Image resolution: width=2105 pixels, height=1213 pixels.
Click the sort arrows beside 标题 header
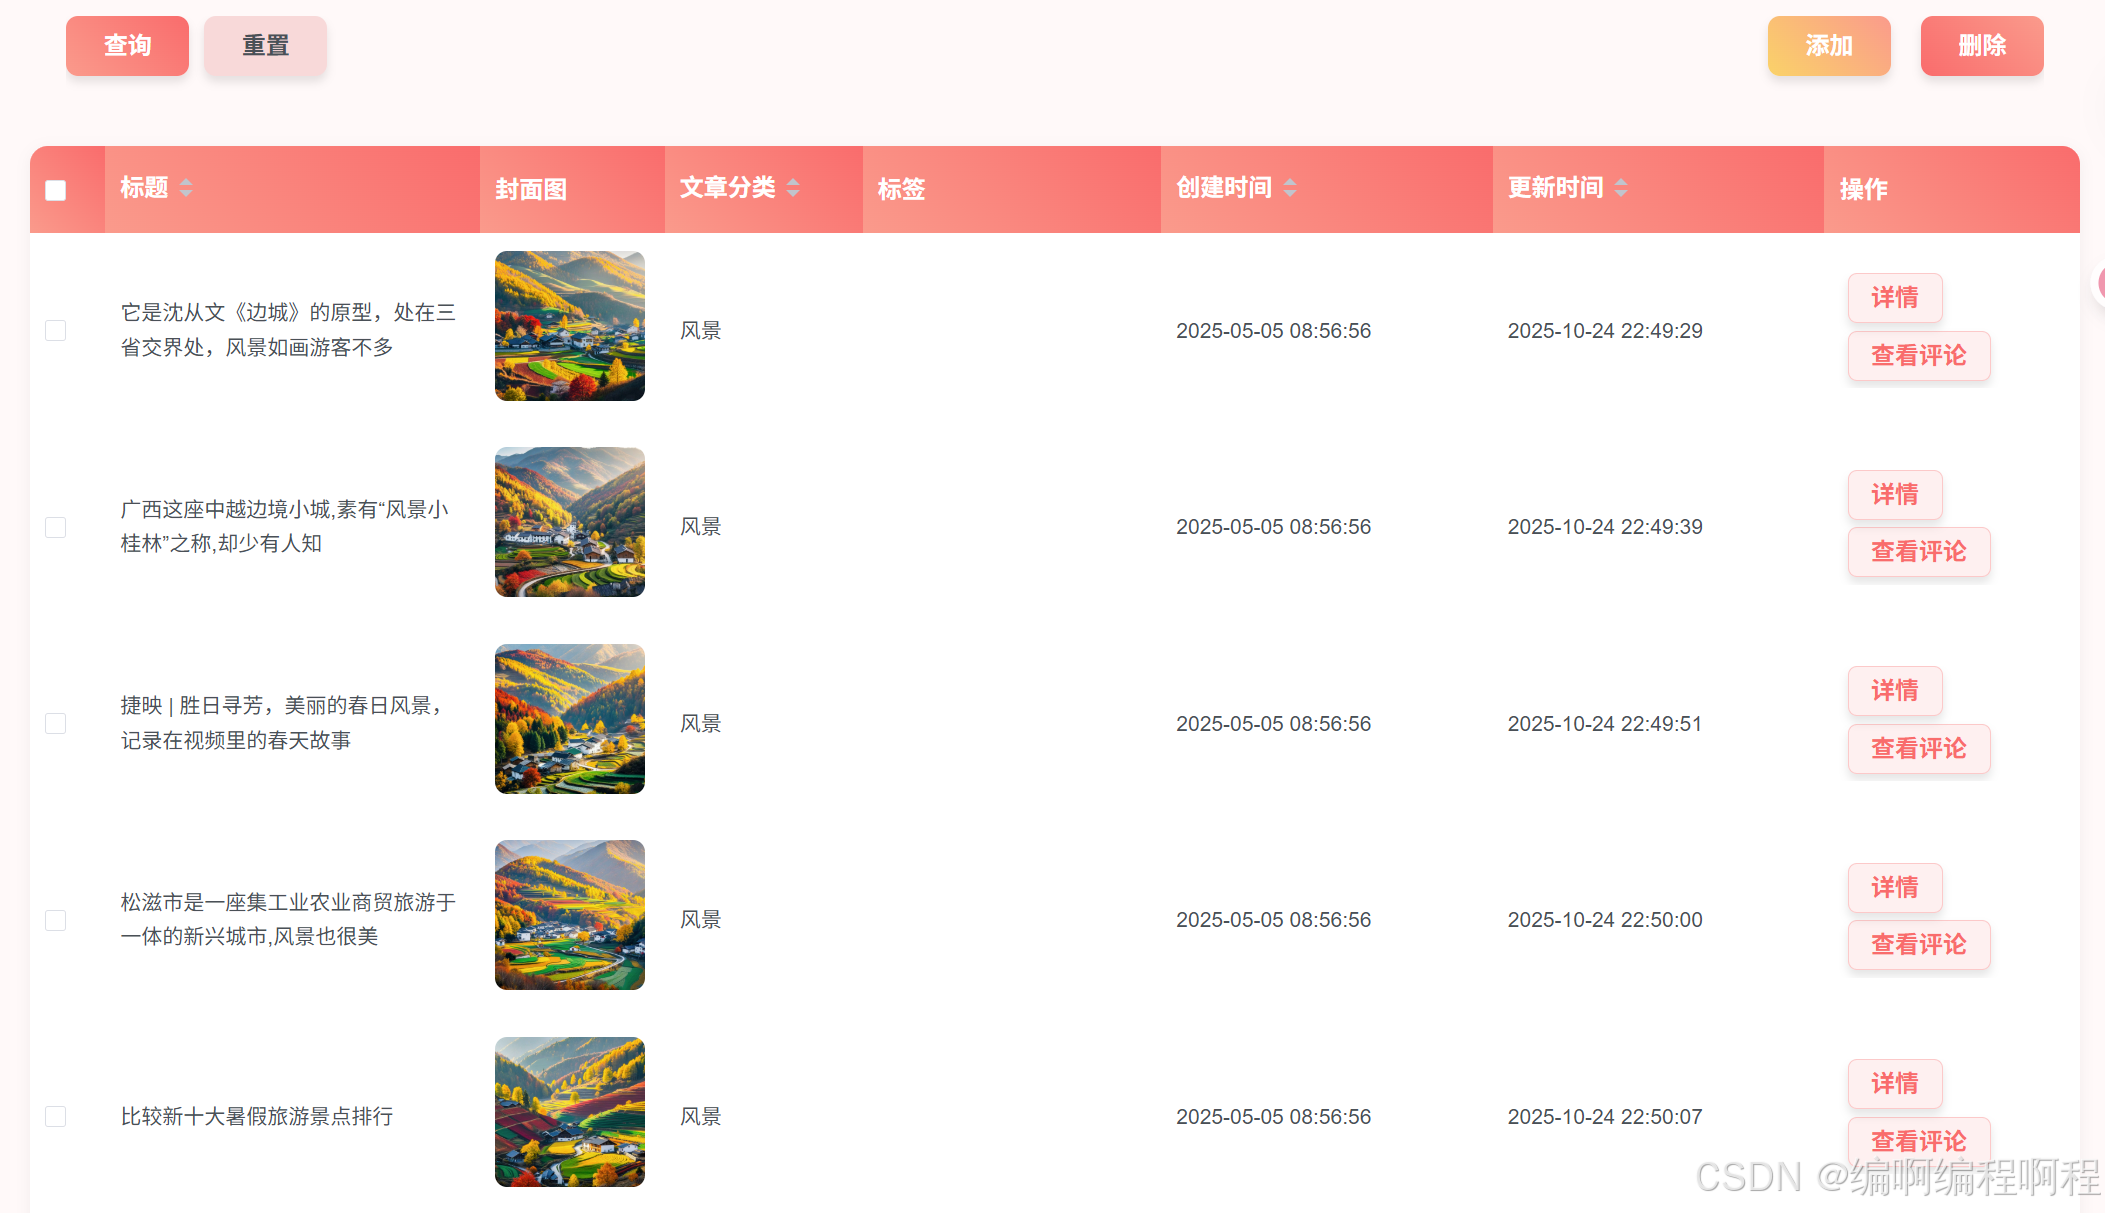click(x=186, y=188)
